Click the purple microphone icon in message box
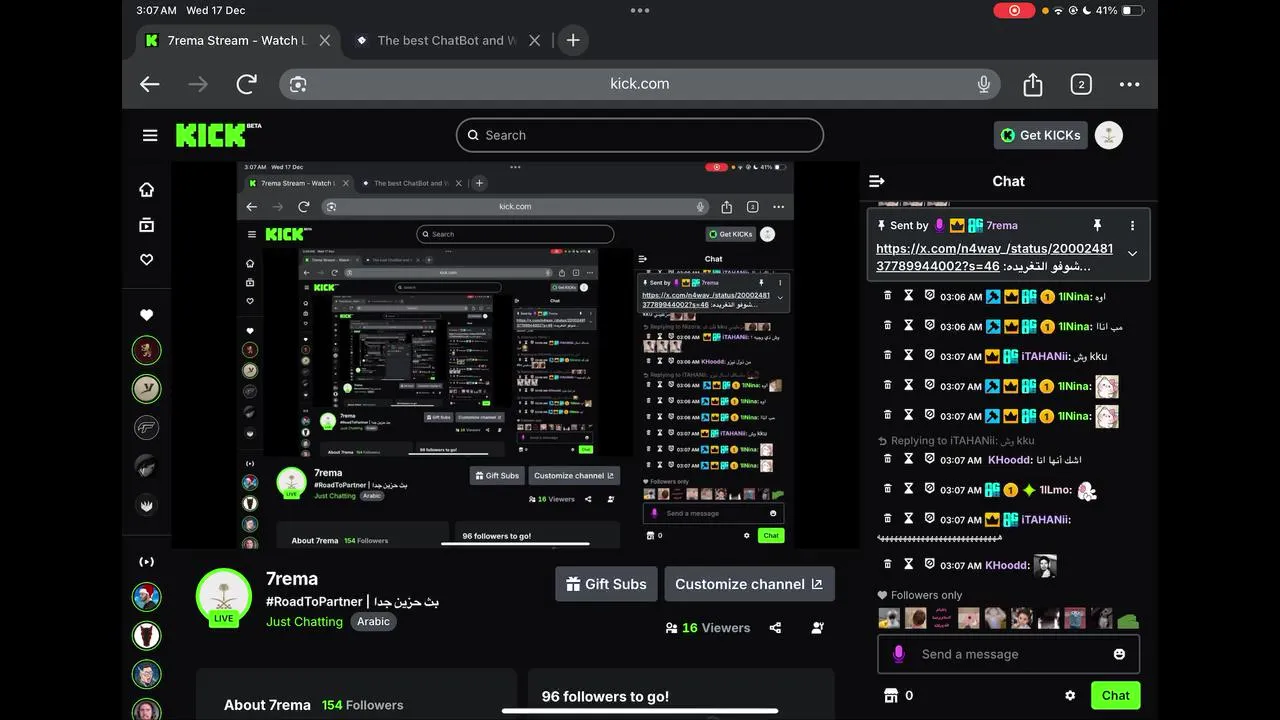Screen dimensions: 1280x720 [898, 654]
